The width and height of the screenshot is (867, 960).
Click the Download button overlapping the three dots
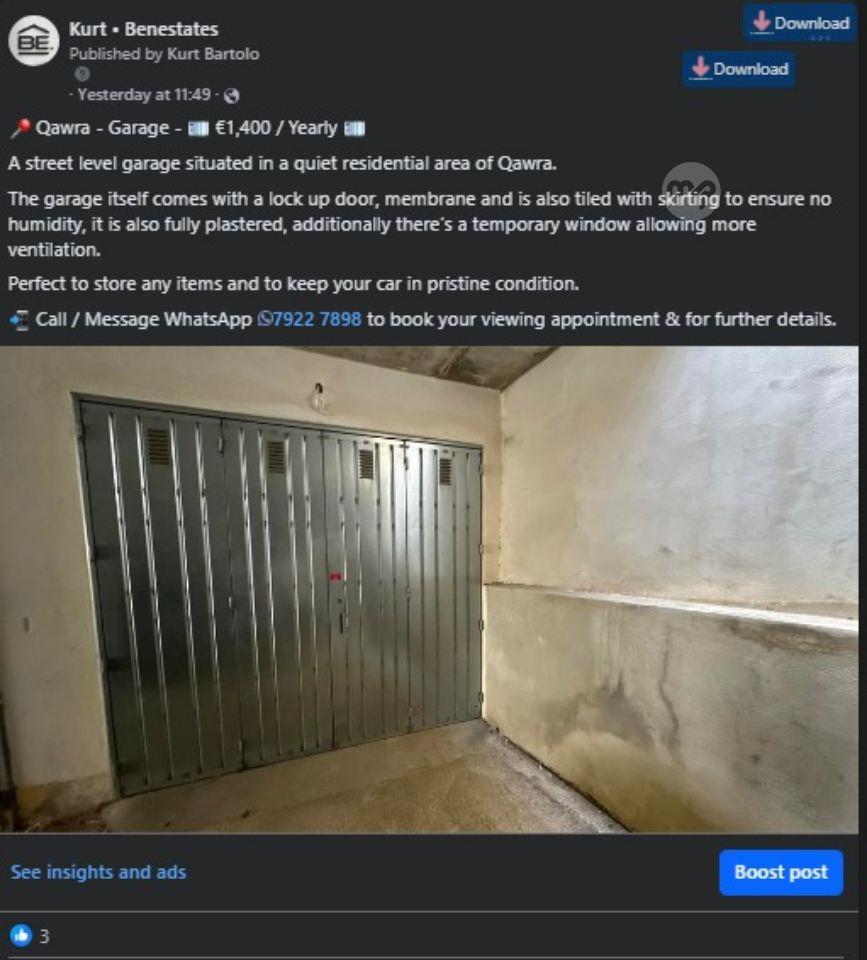(x=800, y=23)
